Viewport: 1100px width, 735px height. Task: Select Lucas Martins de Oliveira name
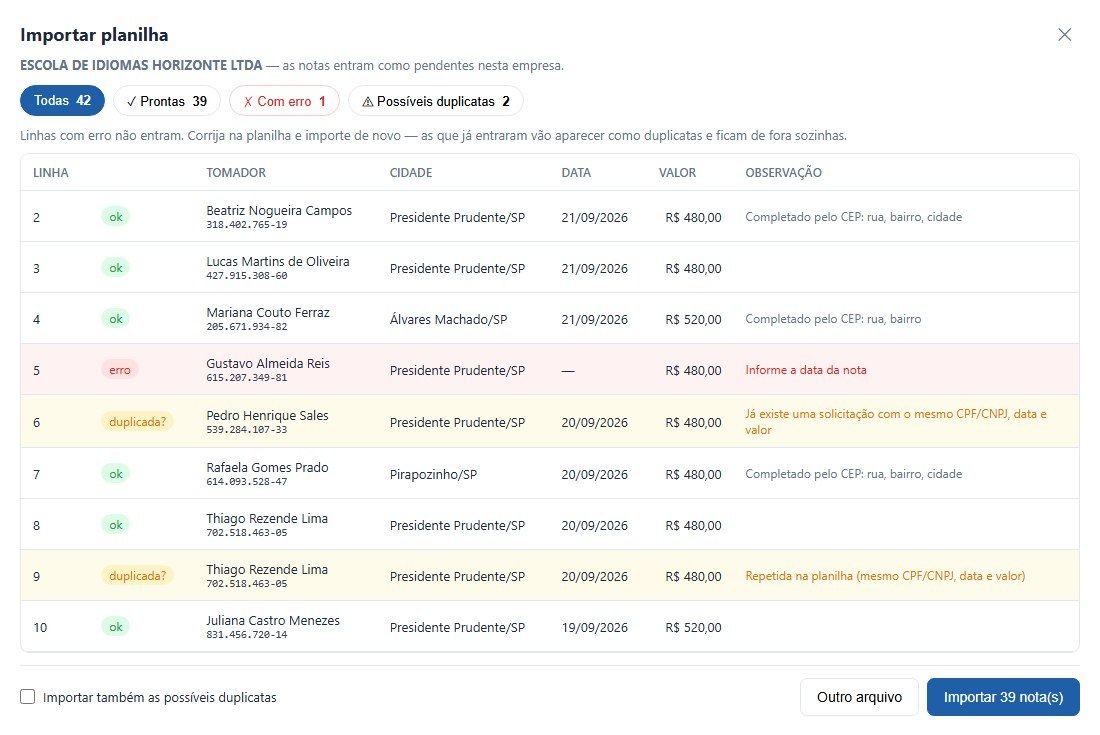278,262
